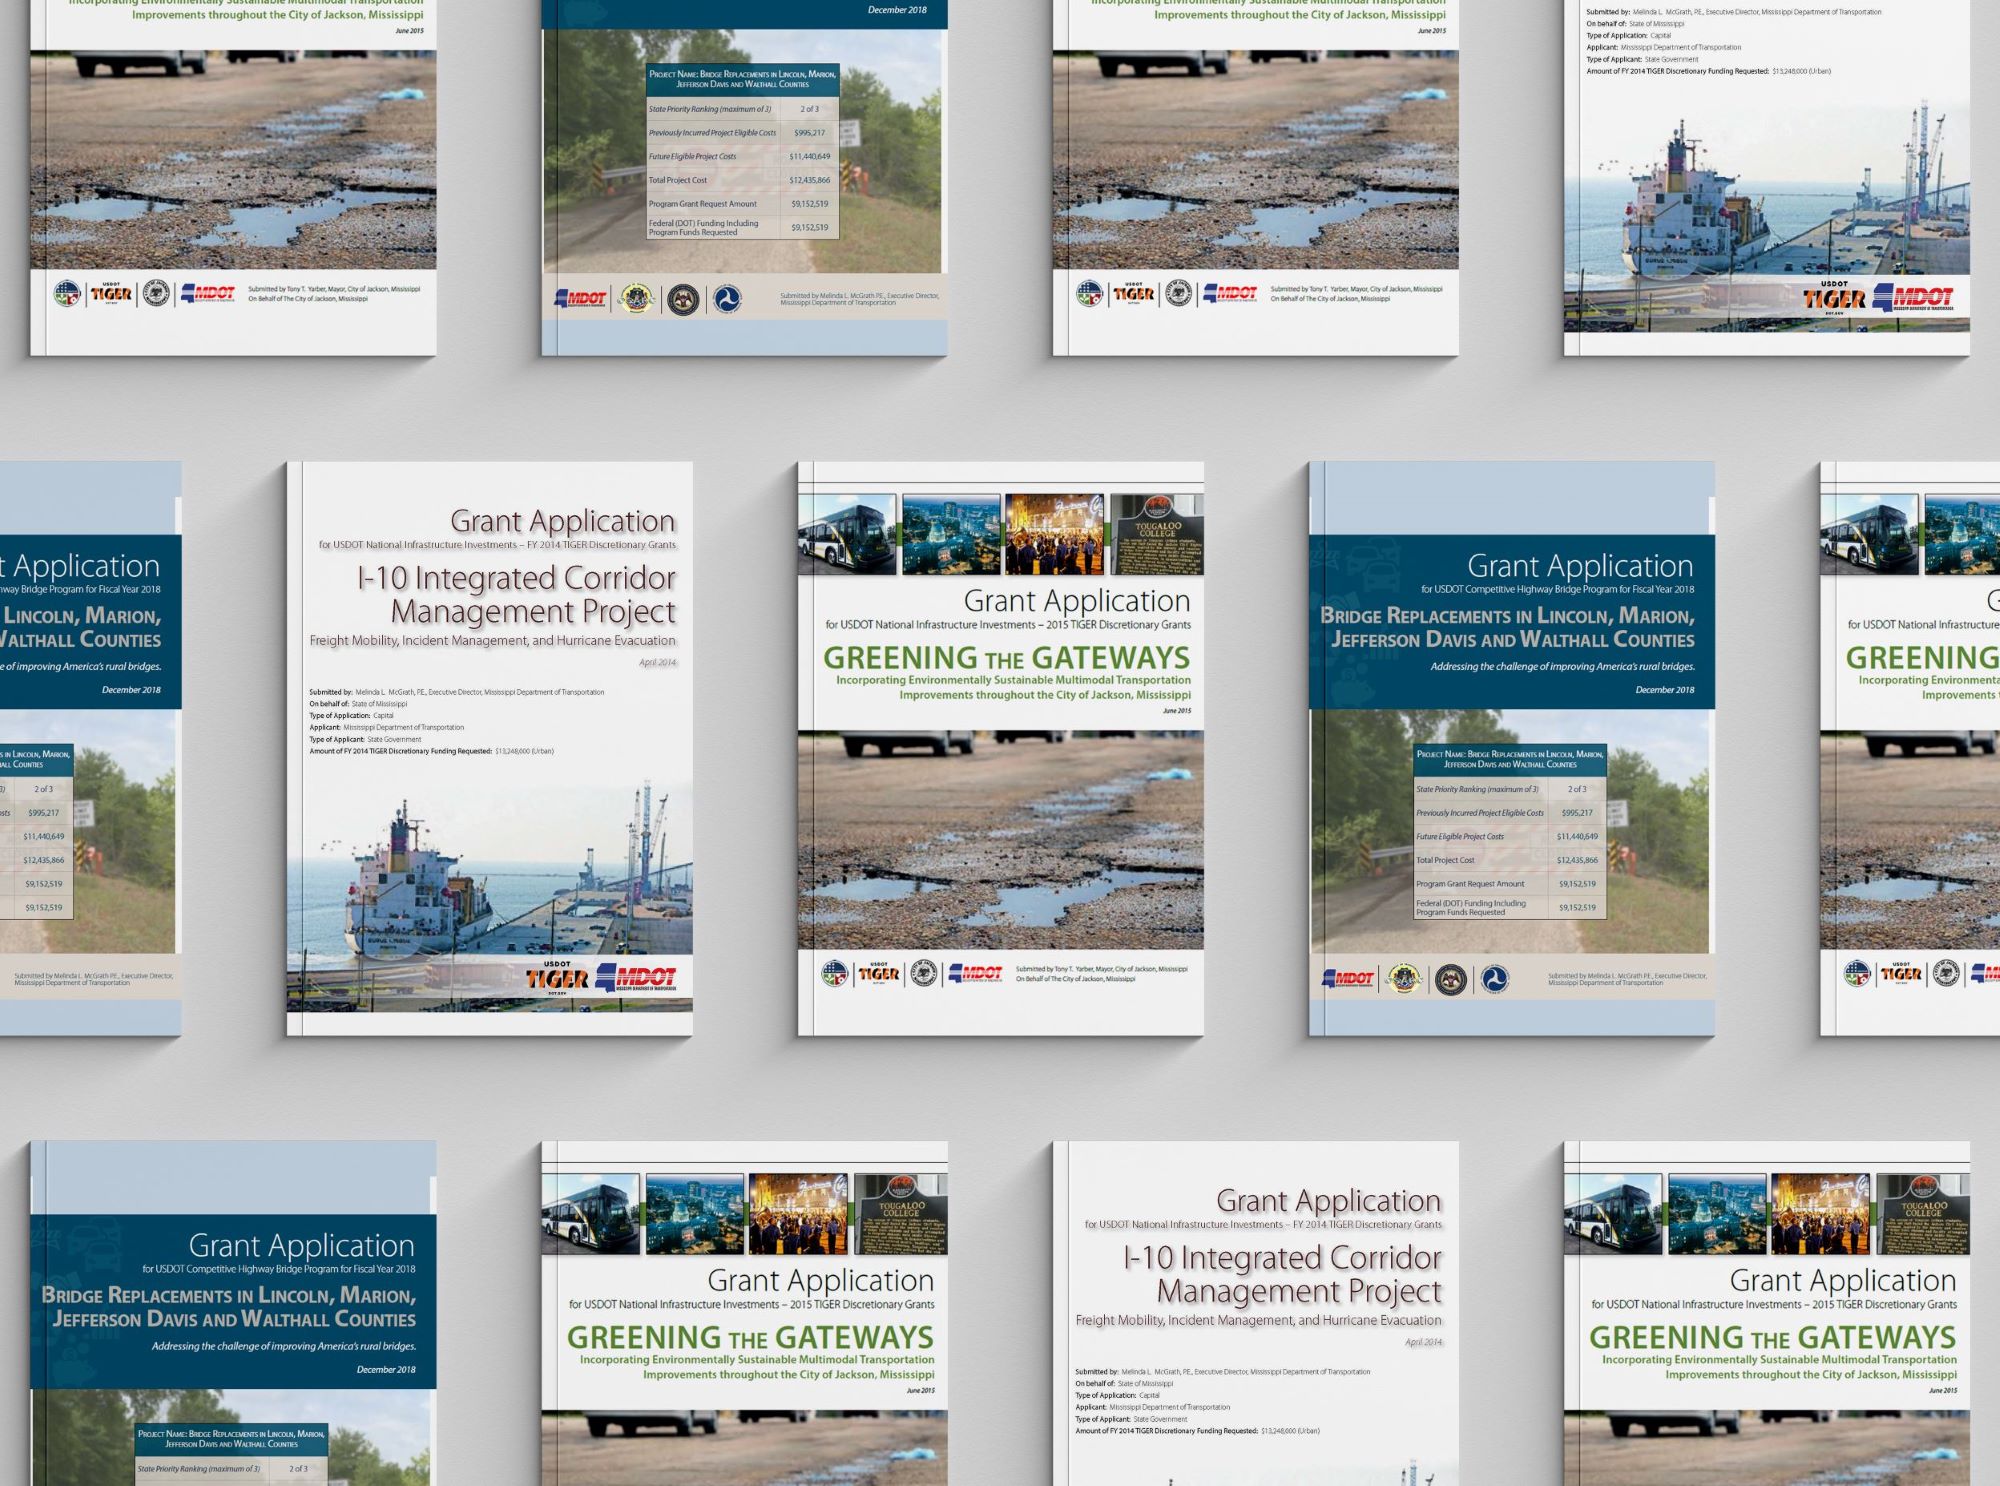This screenshot has width=2000, height=1486.
Task: Select city skyline photo on fully visible Greening cover
Action: point(951,534)
